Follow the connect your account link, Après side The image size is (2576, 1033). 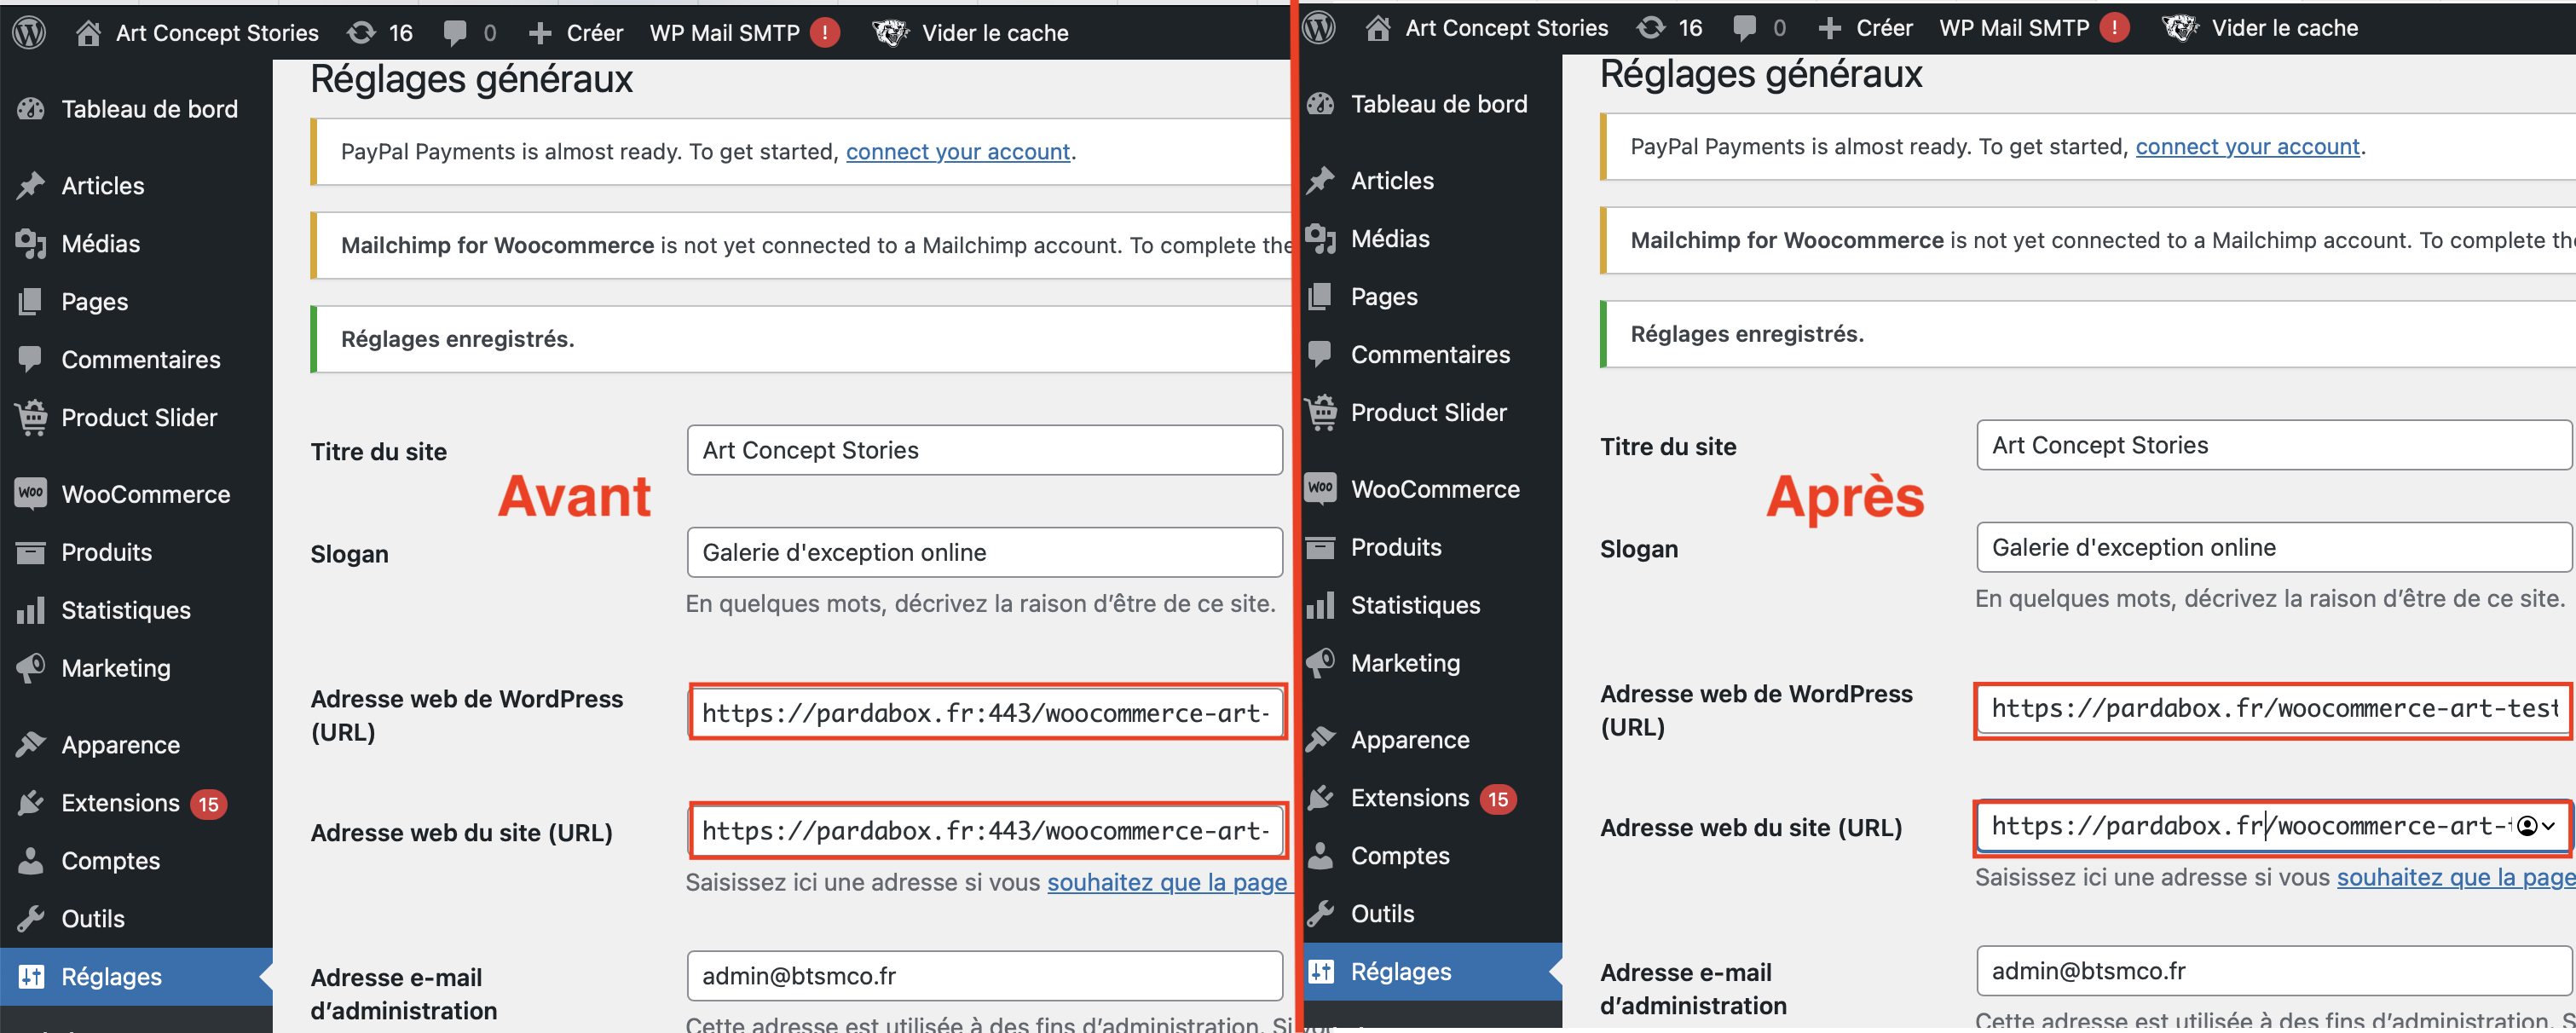(2248, 147)
